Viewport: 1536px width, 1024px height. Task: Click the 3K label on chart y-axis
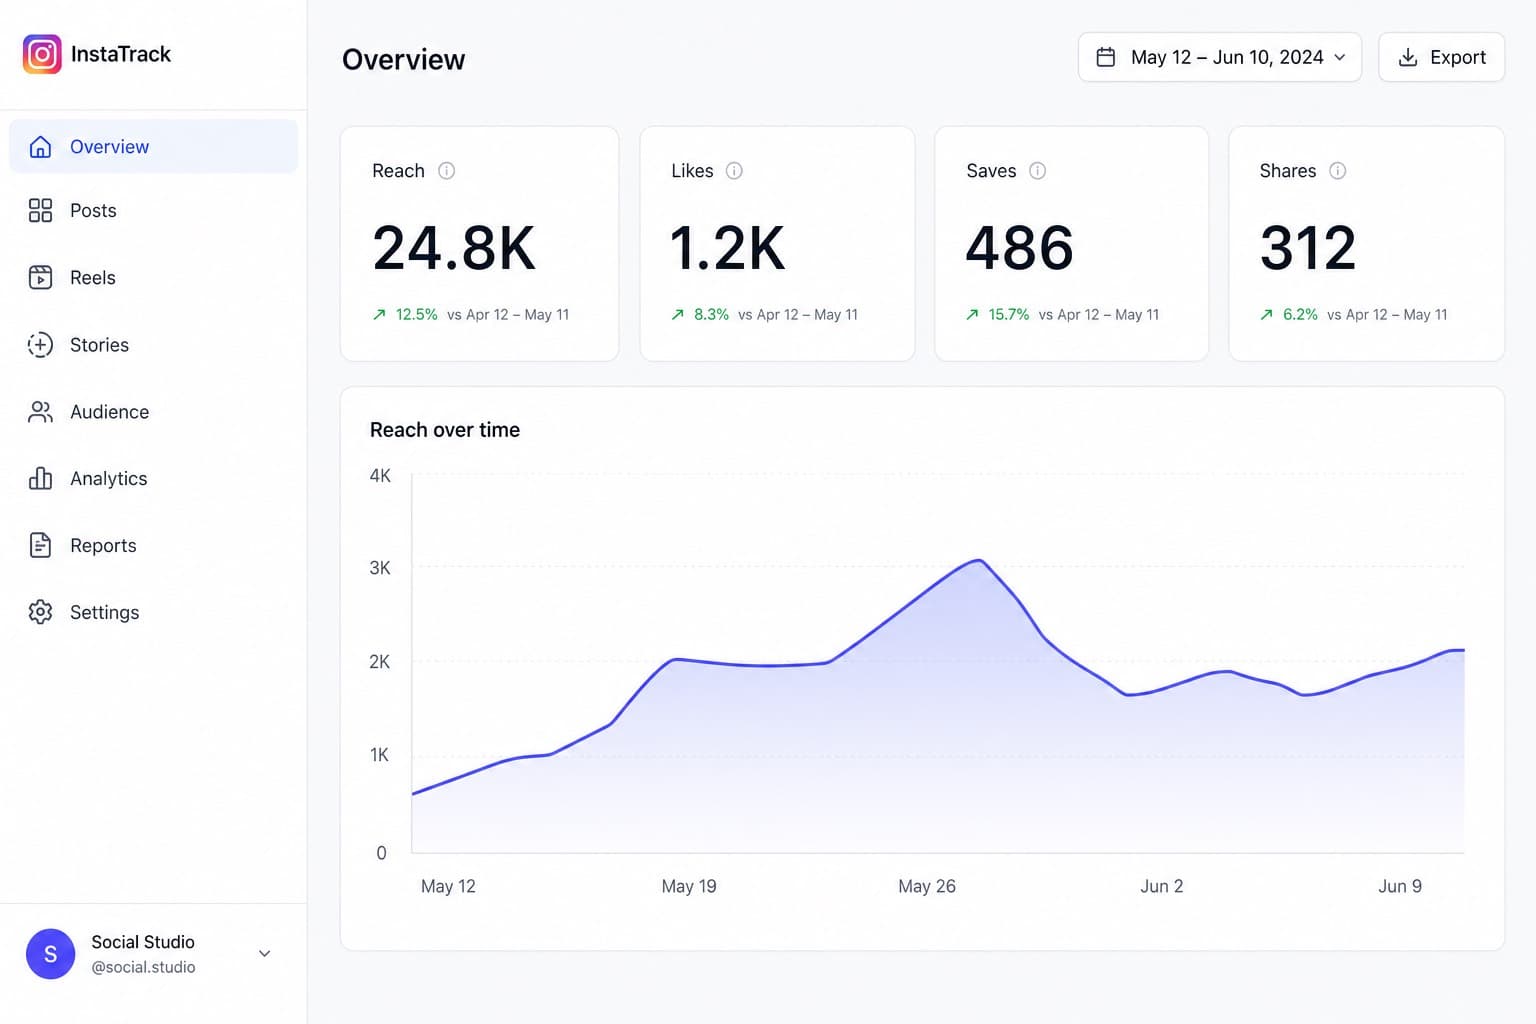[x=380, y=568]
